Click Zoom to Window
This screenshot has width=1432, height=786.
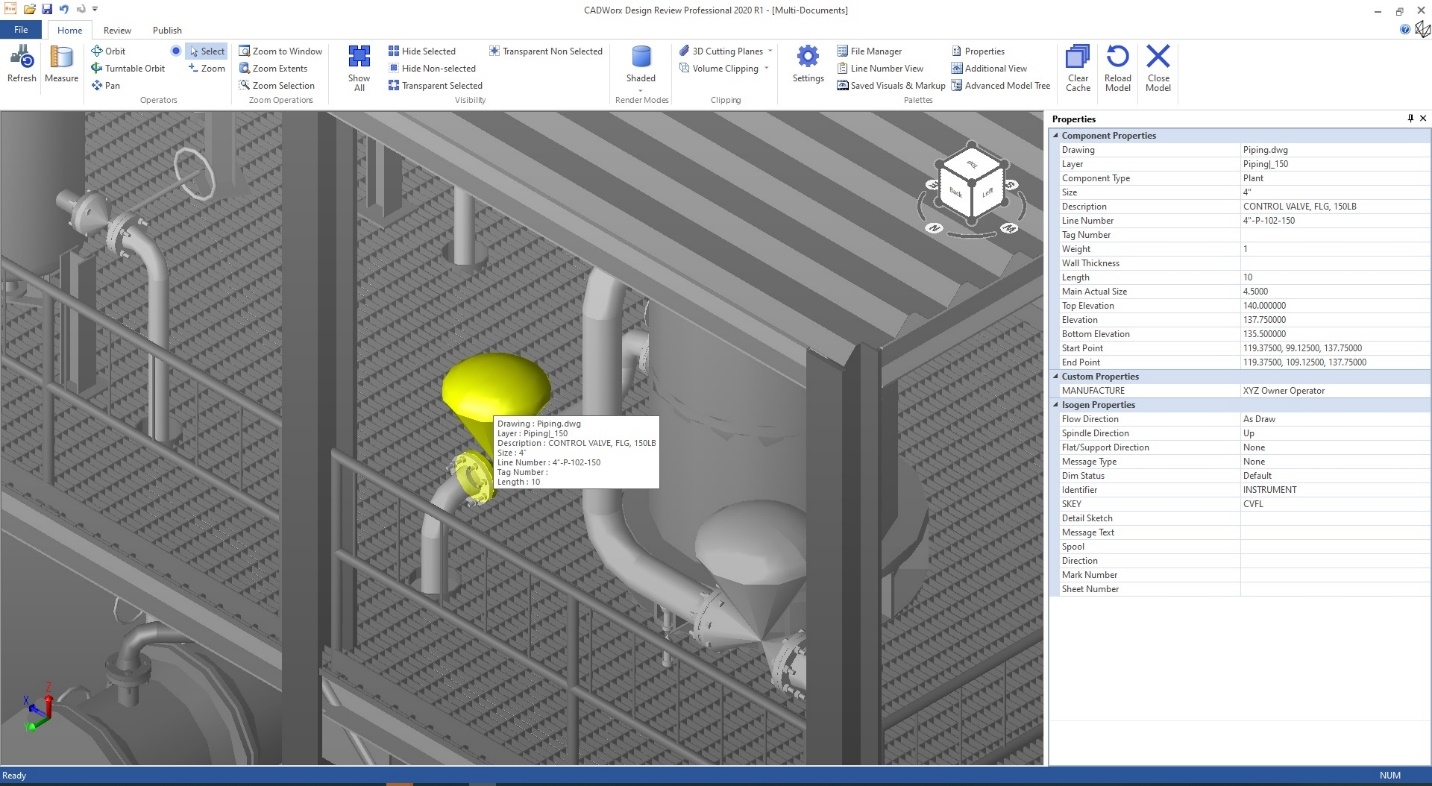[x=281, y=51]
